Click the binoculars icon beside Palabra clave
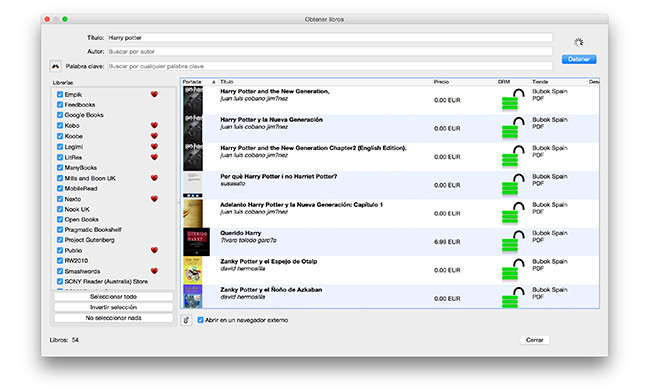Viewport: 650px width, 392px height. [x=55, y=66]
